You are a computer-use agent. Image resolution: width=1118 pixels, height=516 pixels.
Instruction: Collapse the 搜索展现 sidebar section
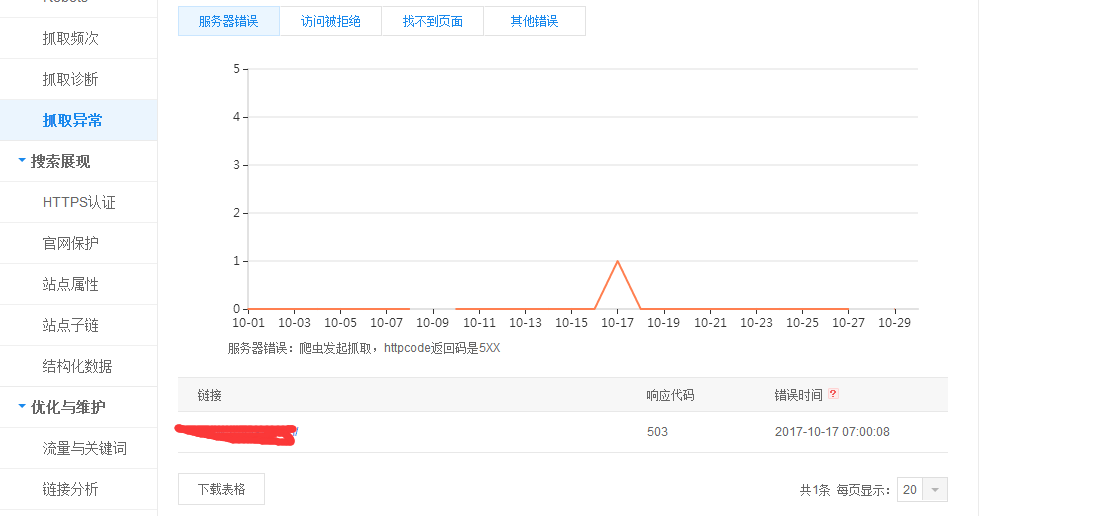coord(60,161)
